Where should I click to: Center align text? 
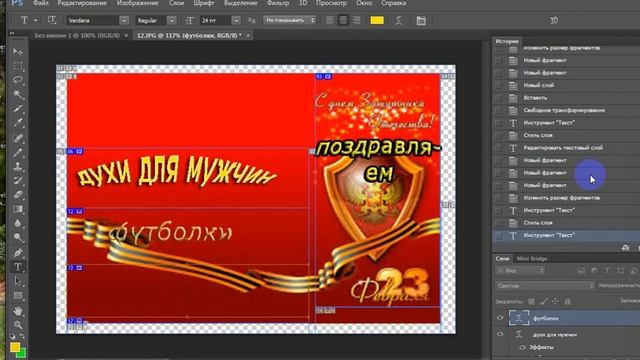343,20
